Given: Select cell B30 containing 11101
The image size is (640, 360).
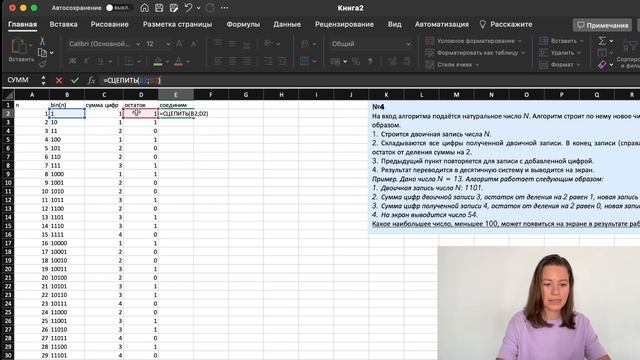Looking at the screenshot, I should click(x=67, y=356).
